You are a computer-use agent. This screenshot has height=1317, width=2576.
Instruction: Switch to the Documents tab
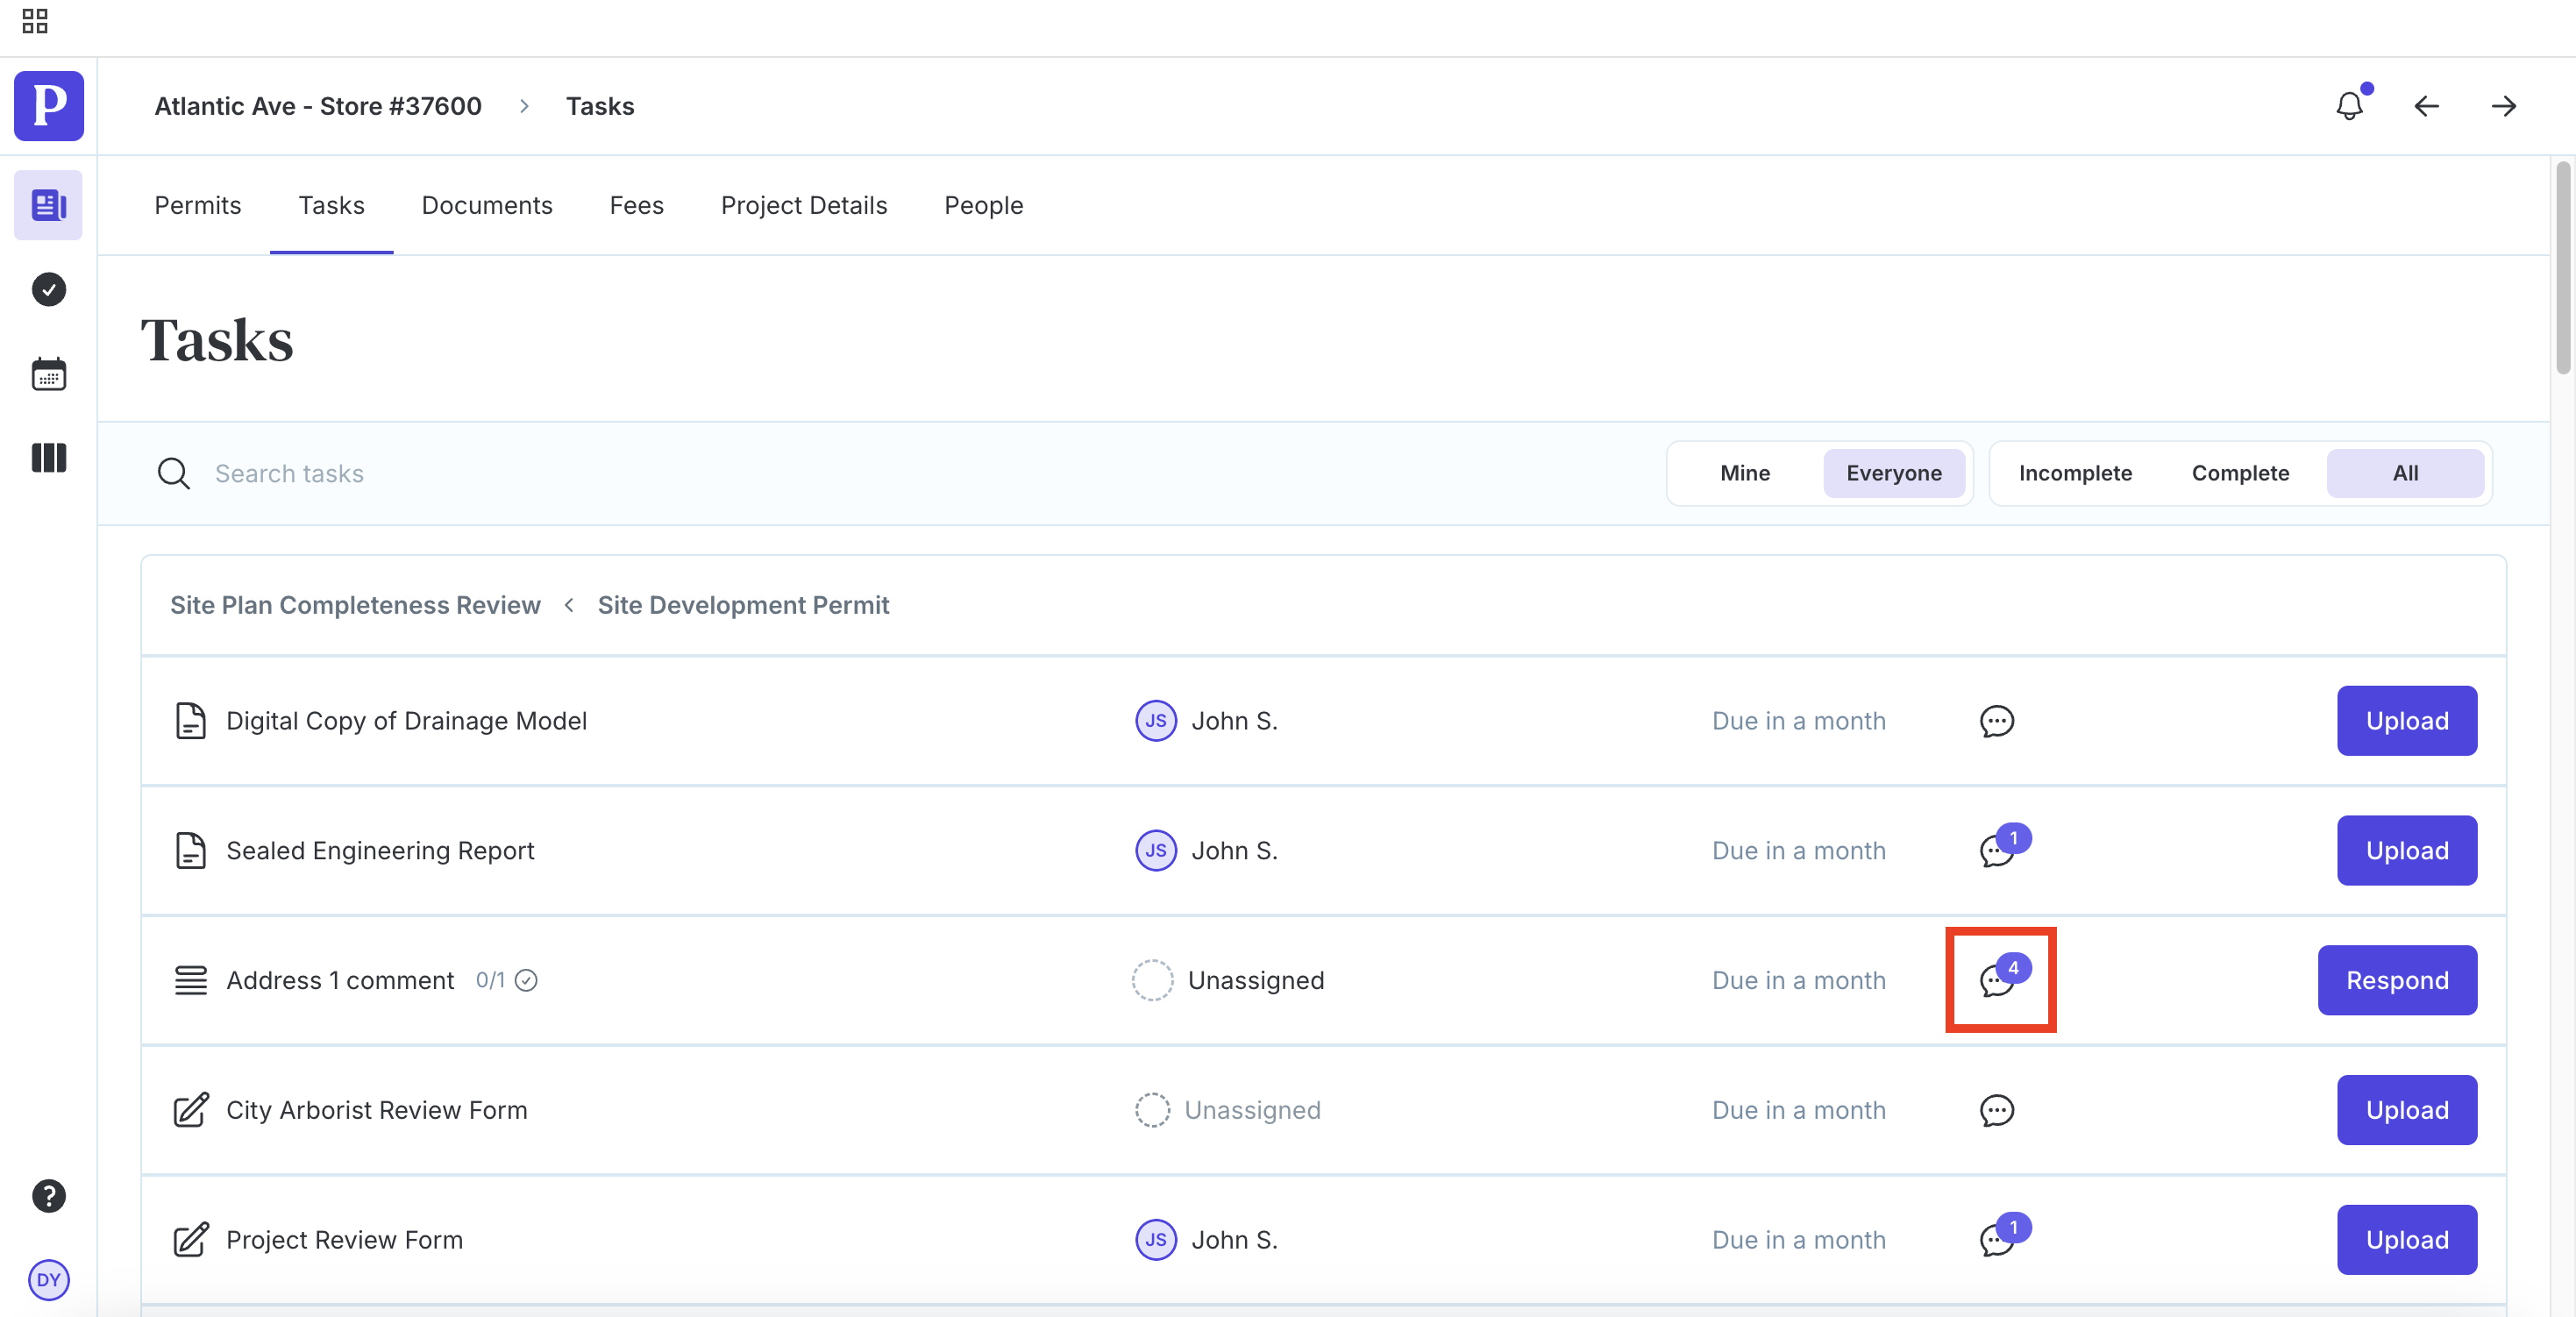pyautogui.click(x=487, y=205)
